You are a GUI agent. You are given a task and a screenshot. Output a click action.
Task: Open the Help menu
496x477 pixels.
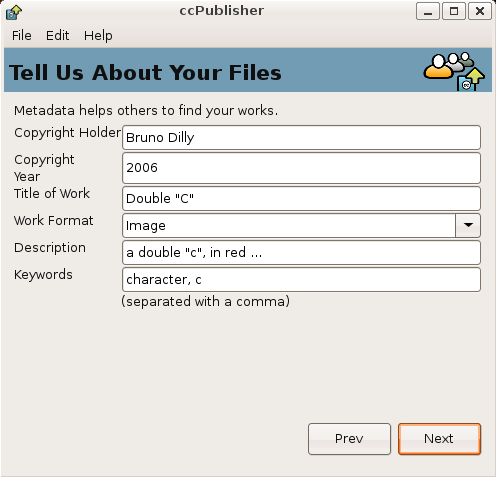(x=98, y=35)
